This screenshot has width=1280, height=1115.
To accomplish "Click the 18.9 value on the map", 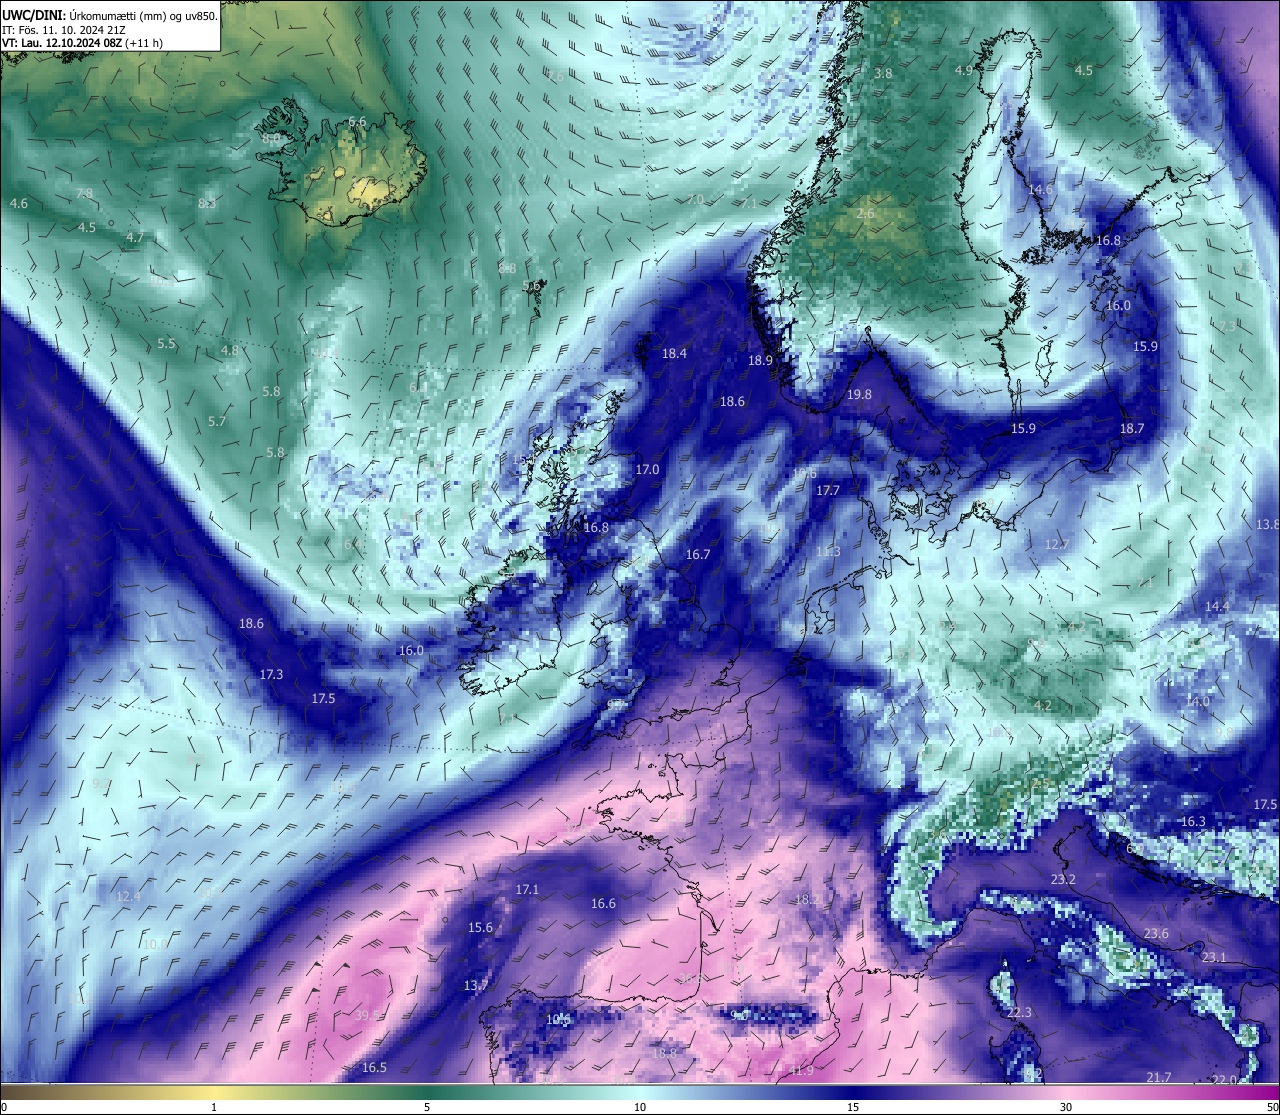I will [x=761, y=361].
